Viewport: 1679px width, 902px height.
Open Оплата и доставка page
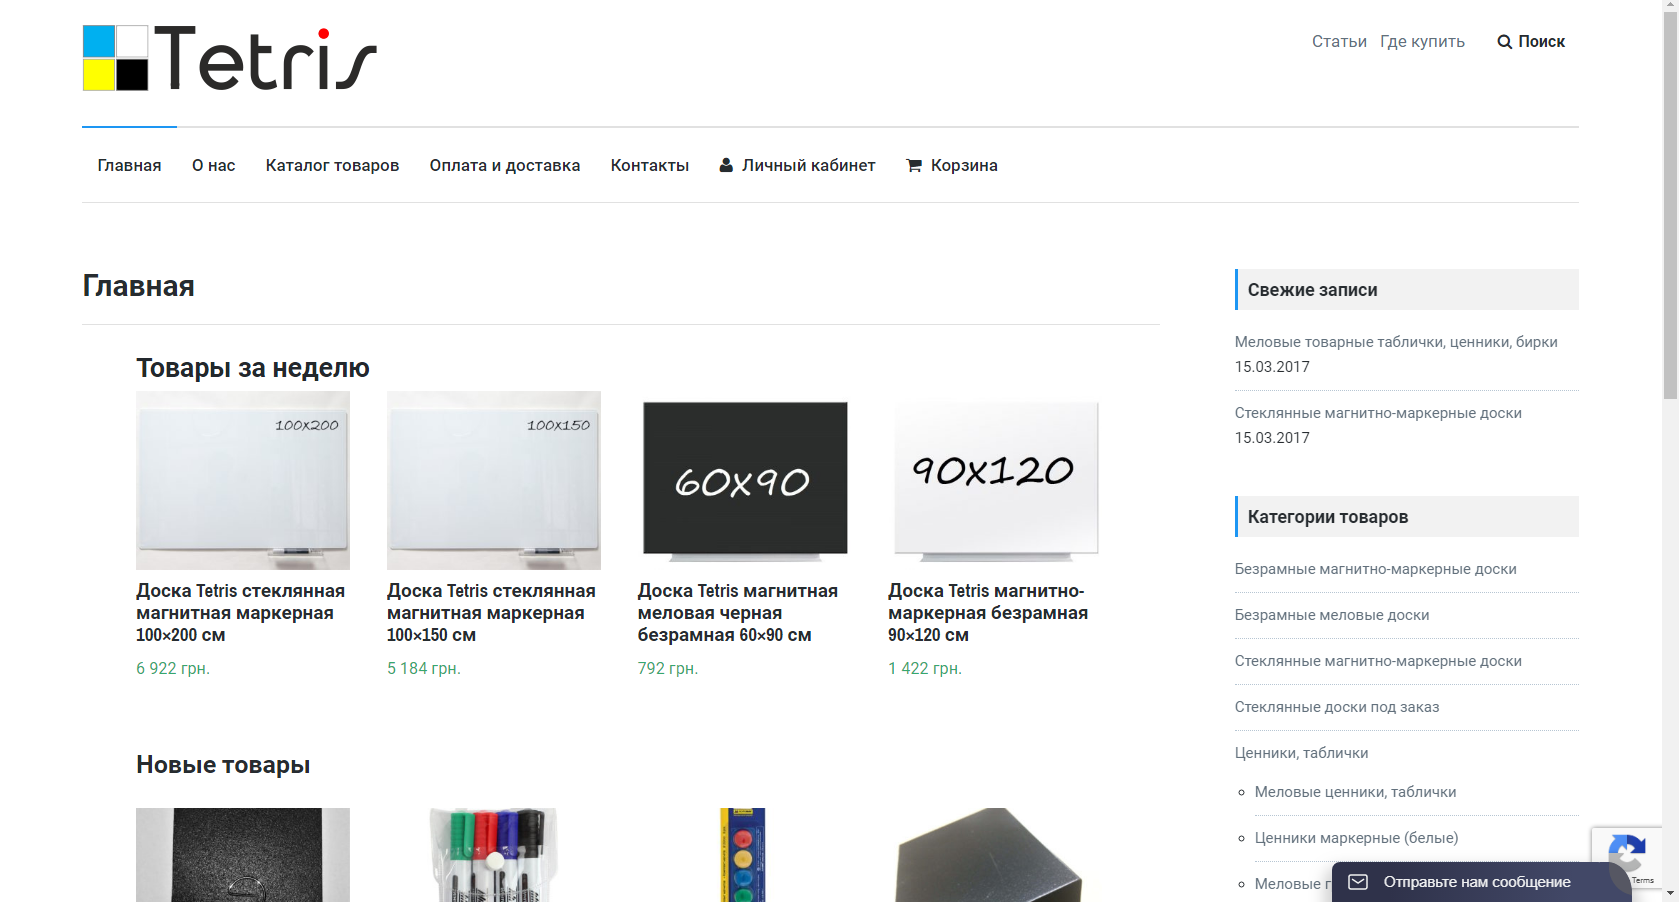[505, 165]
